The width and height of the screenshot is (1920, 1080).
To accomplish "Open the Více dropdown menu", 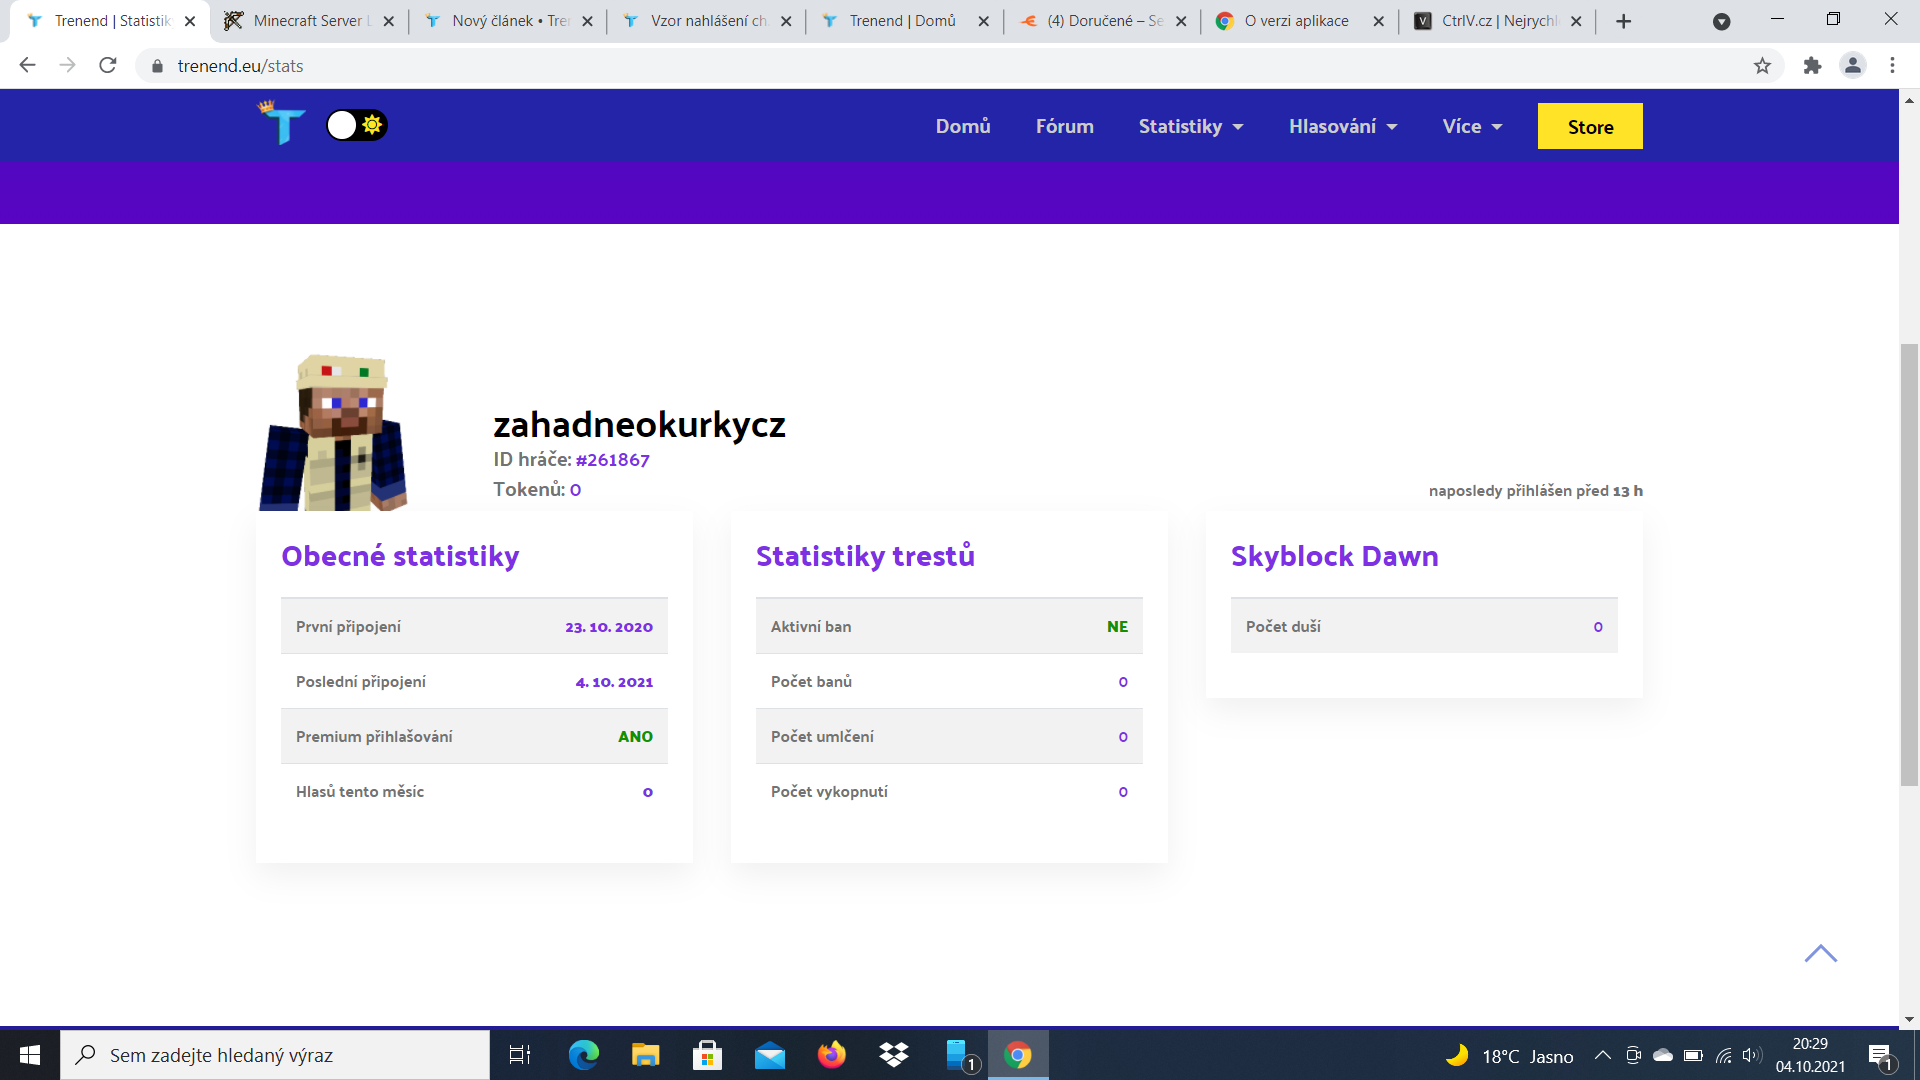I will click(1472, 126).
